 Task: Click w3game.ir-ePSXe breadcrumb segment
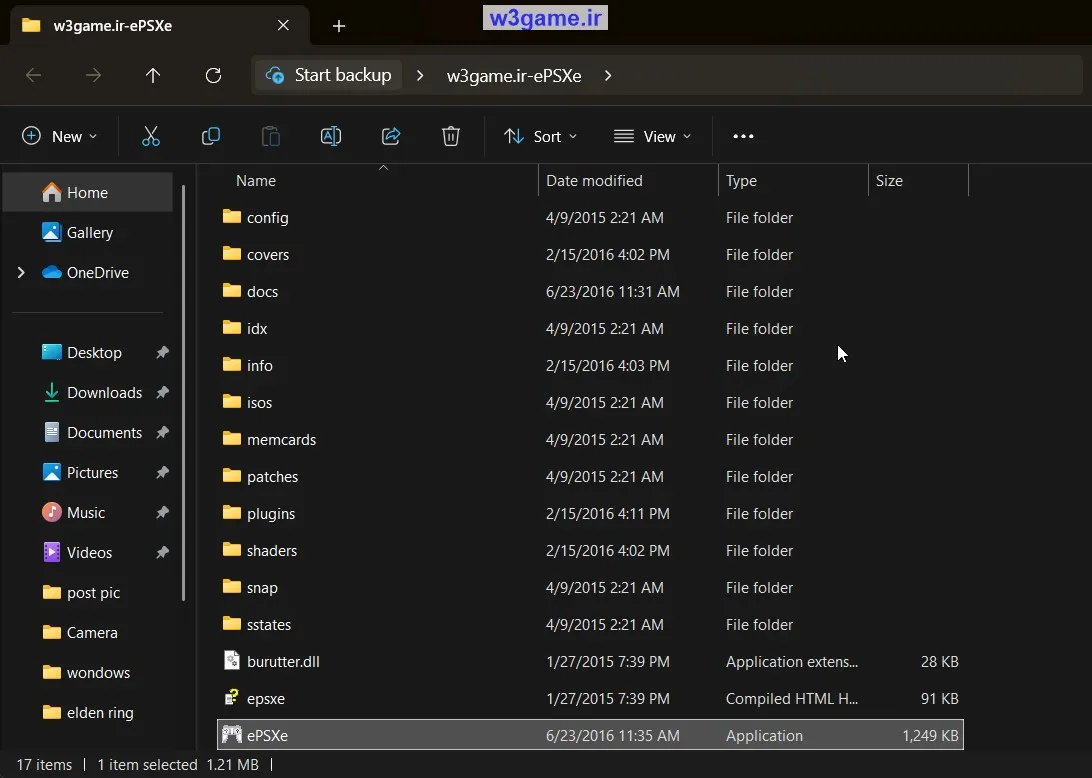[x=514, y=75]
